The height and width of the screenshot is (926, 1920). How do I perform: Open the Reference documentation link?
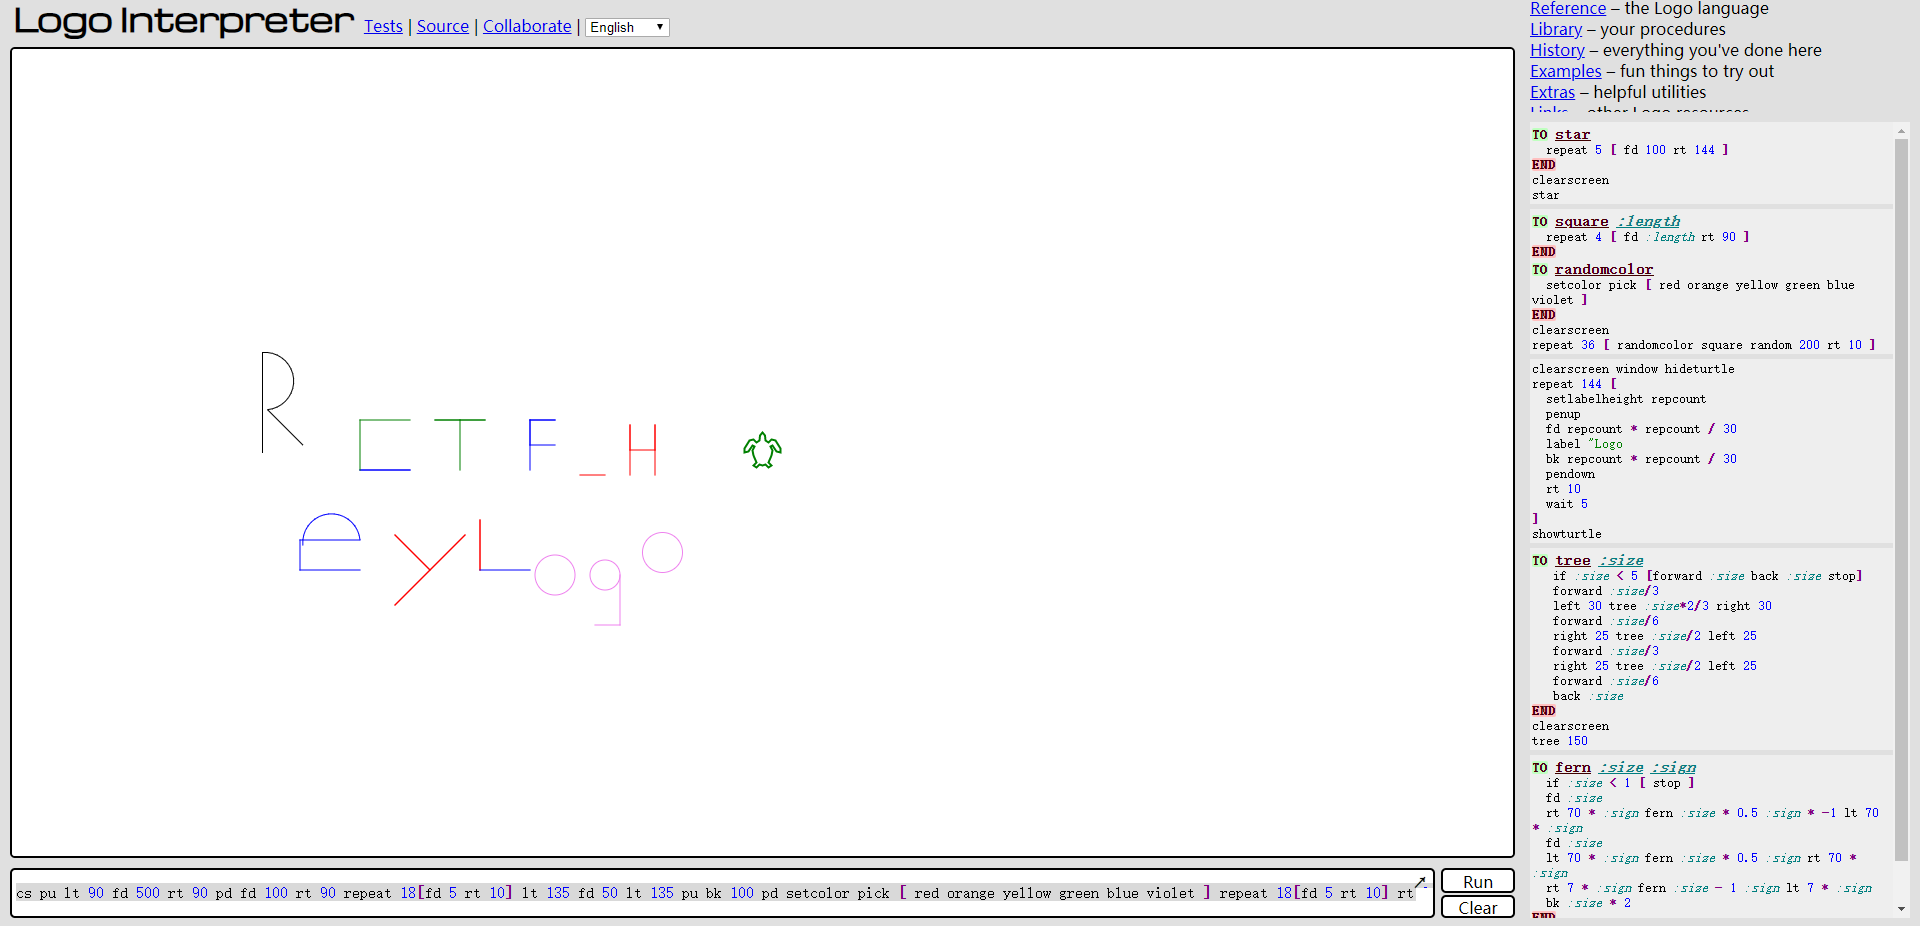[1567, 8]
